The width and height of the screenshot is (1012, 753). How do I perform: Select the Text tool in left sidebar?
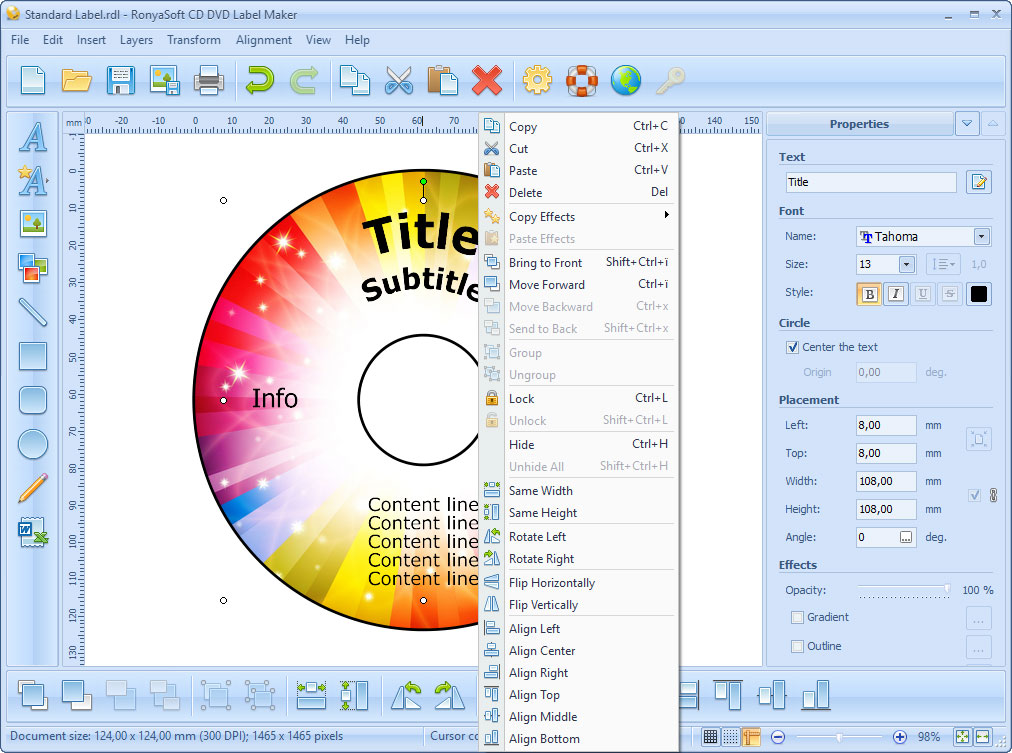point(33,137)
